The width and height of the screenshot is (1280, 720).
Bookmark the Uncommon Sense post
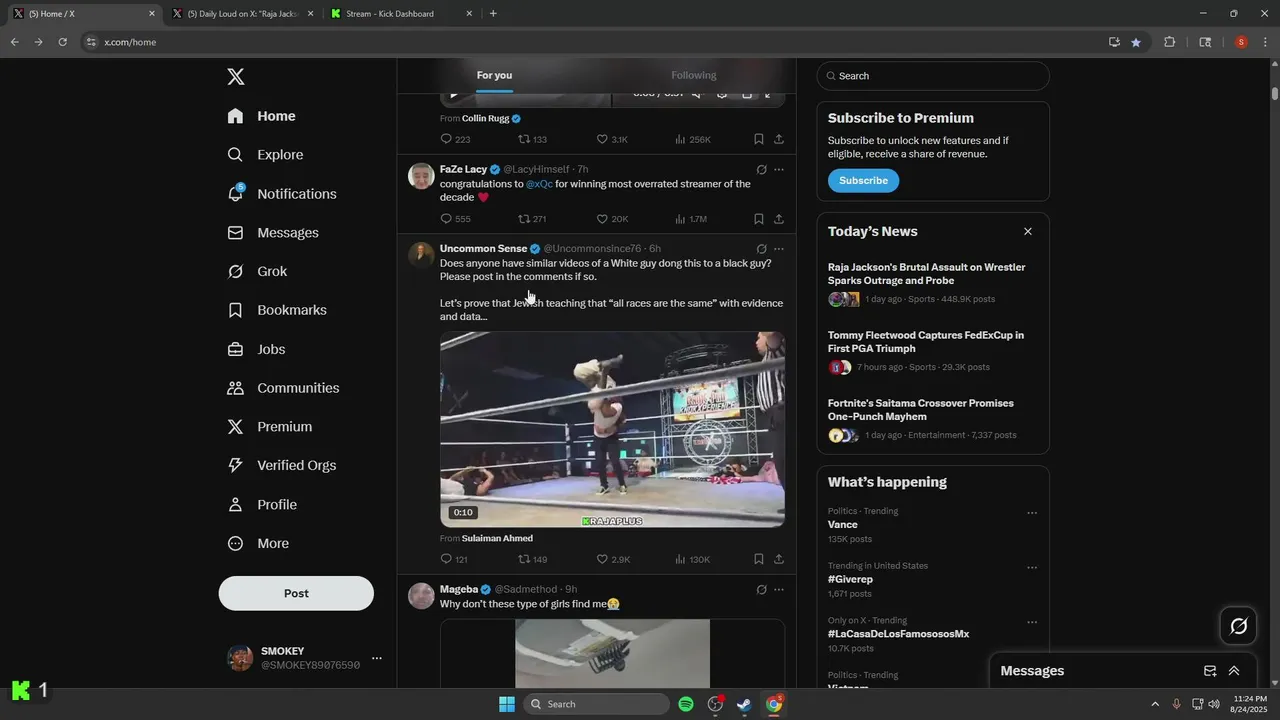click(x=759, y=559)
